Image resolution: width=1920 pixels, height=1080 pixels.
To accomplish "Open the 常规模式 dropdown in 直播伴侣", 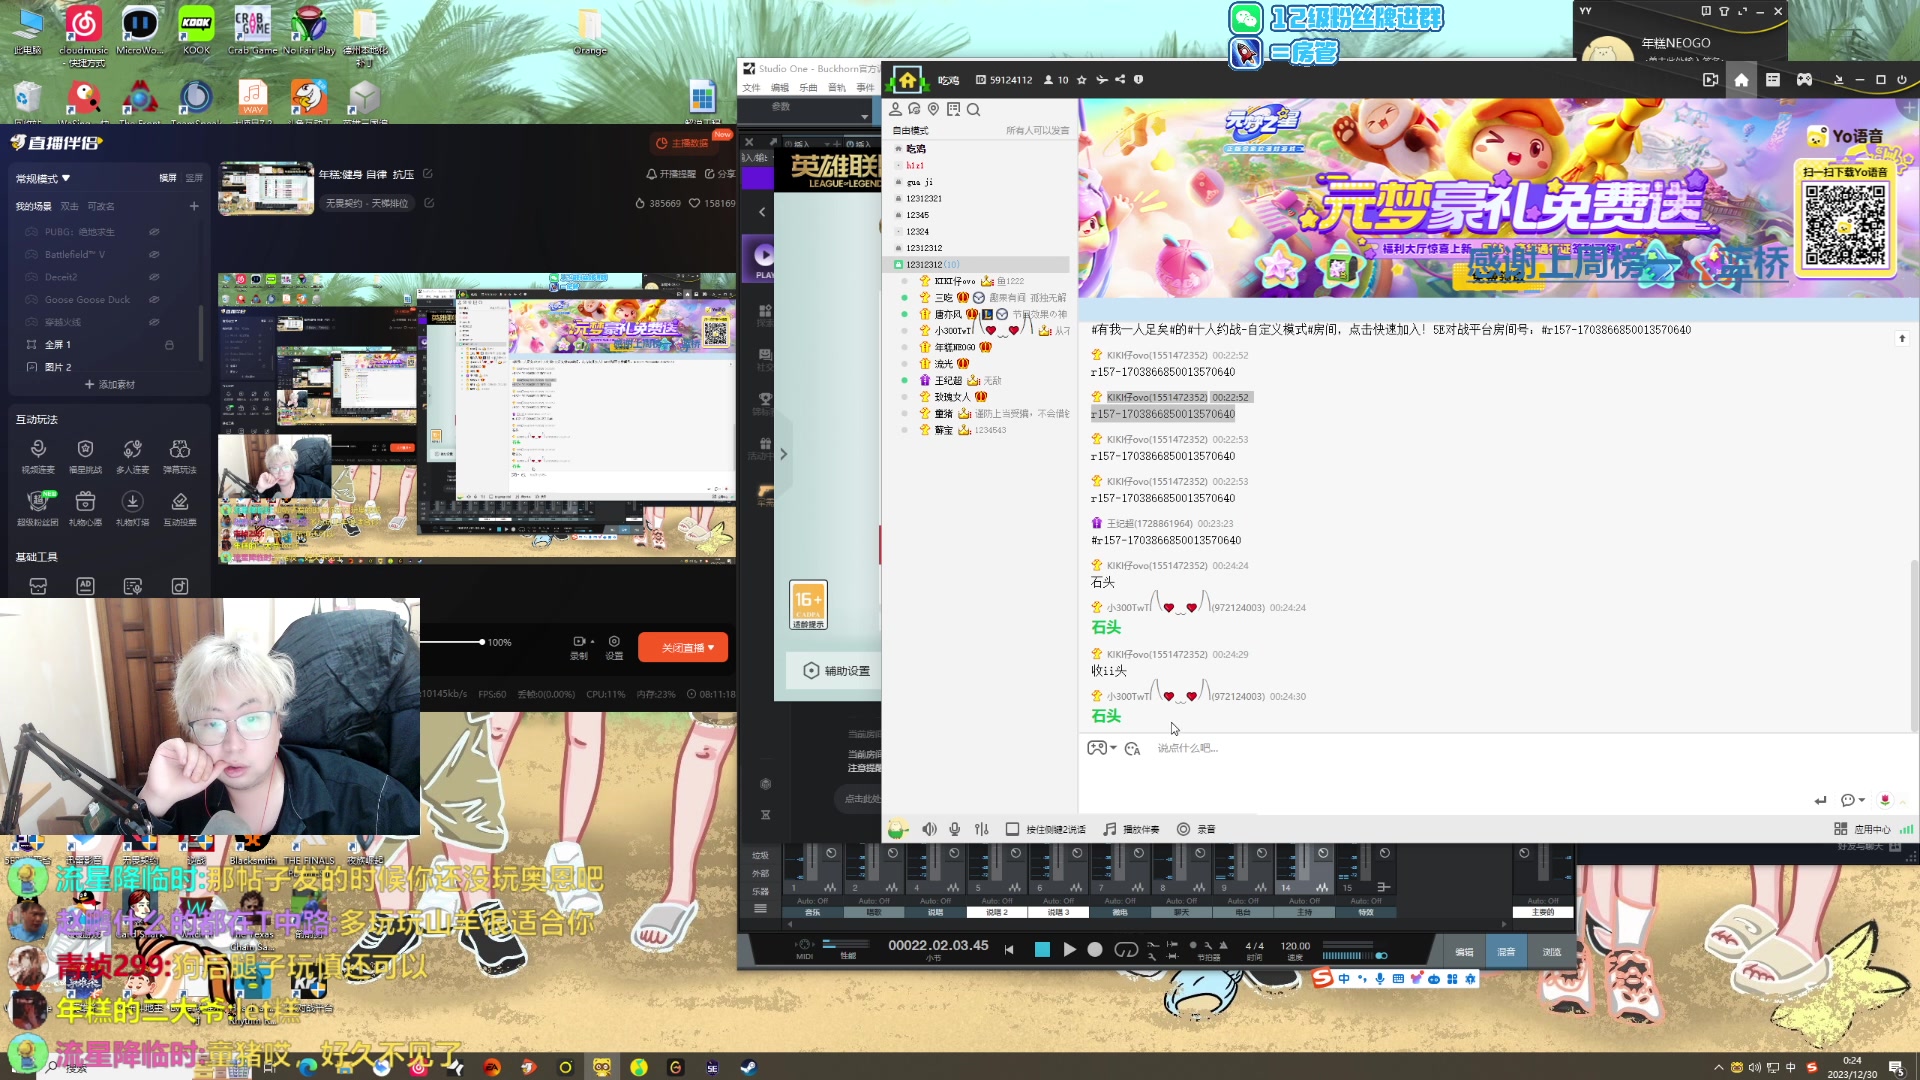I will click(x=43, y=178).
